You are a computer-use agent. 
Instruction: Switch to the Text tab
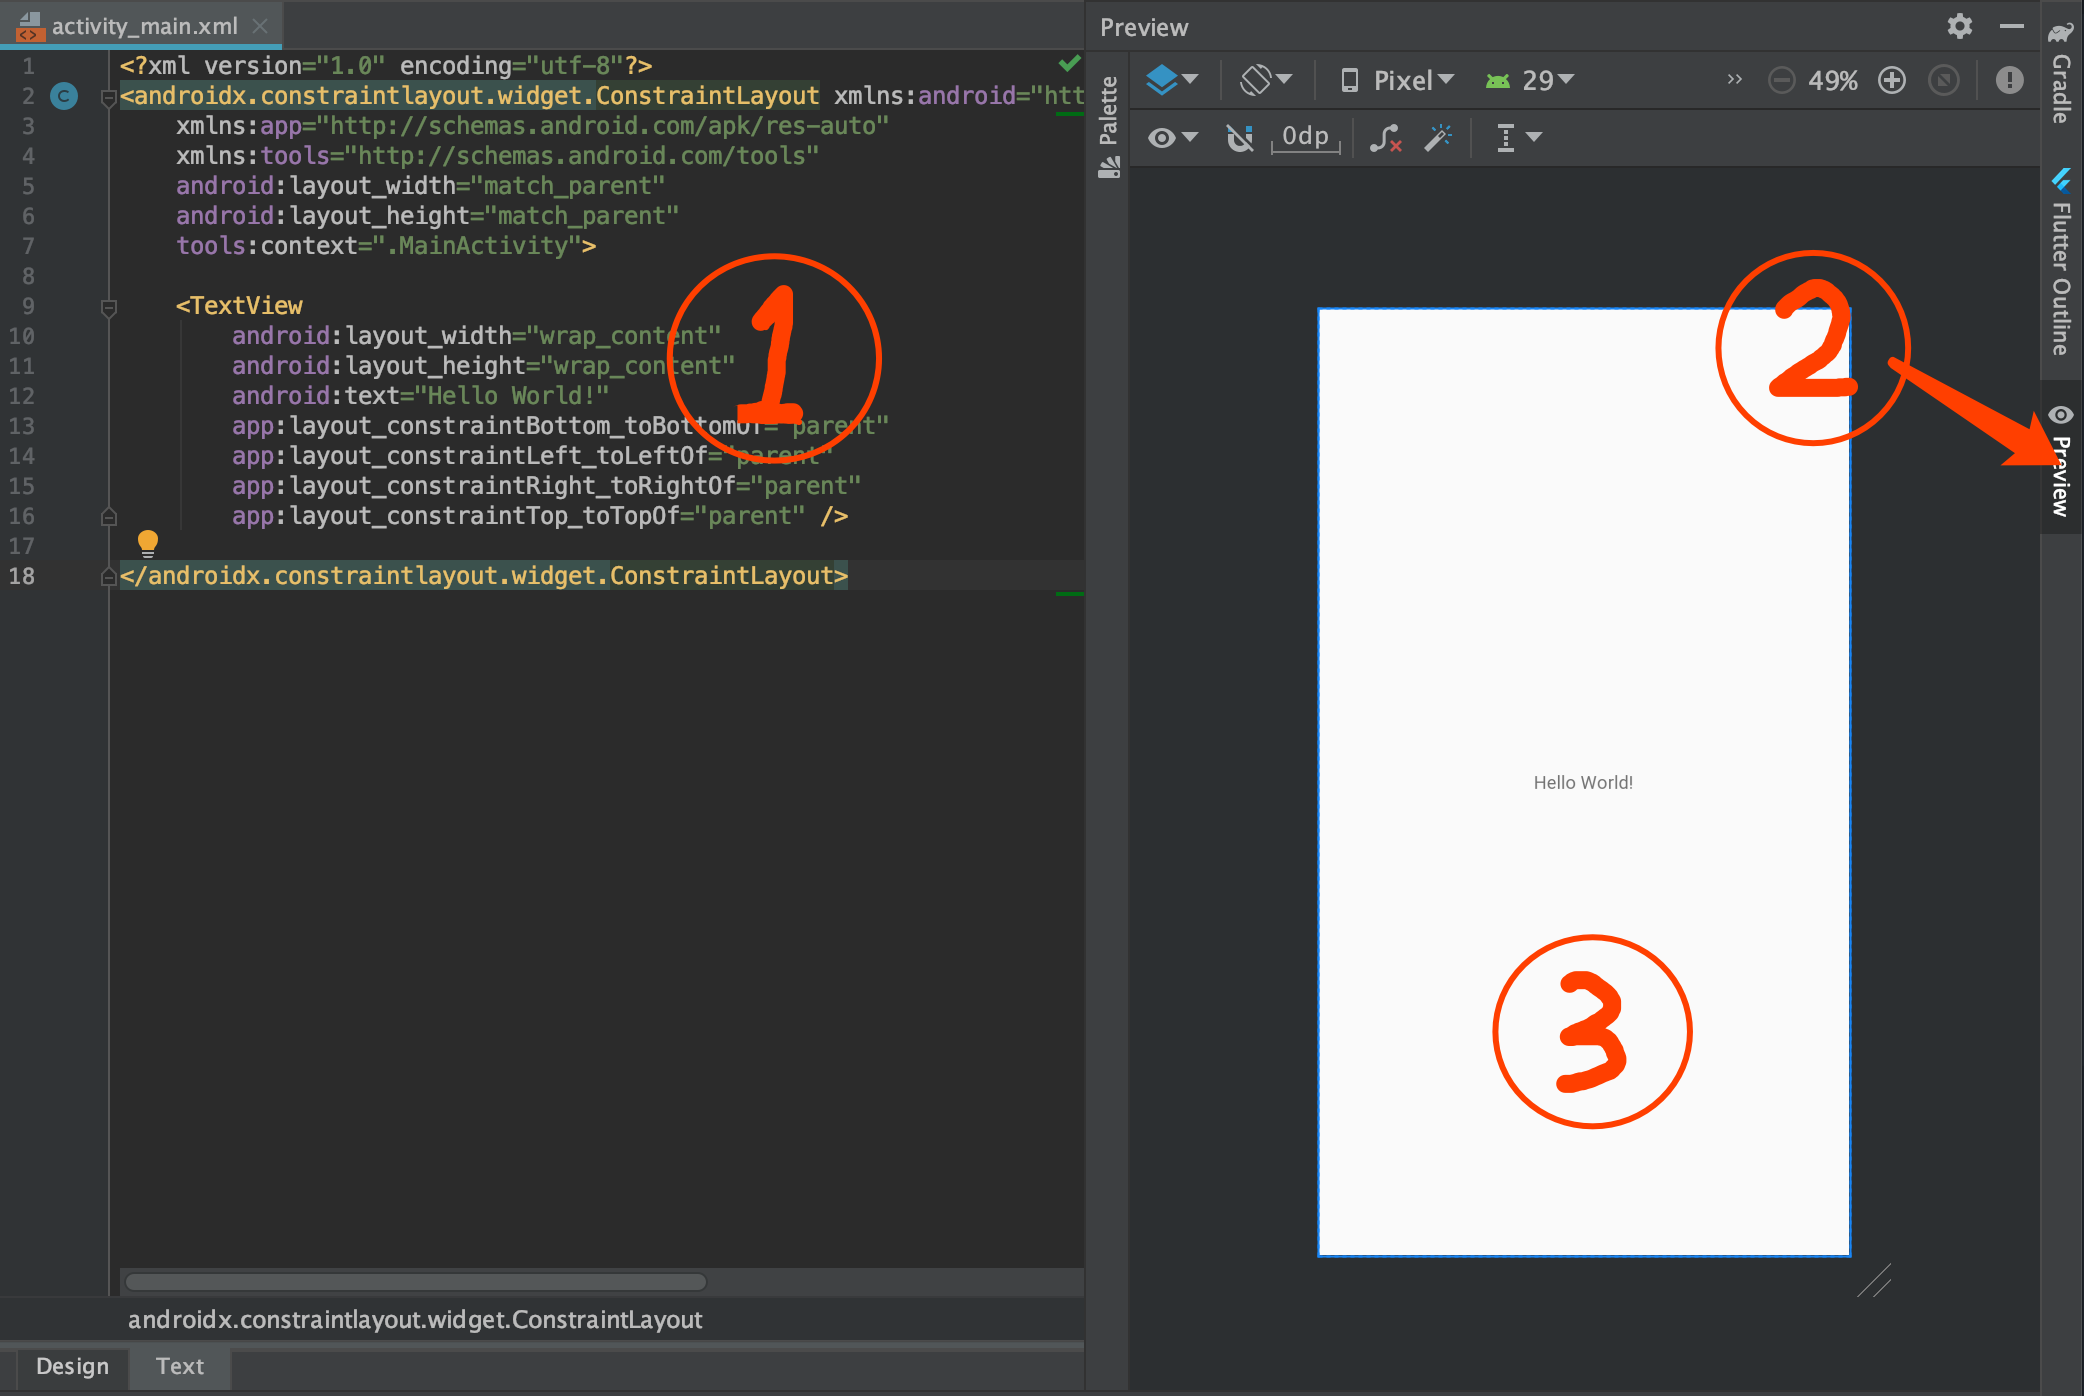180,1366
